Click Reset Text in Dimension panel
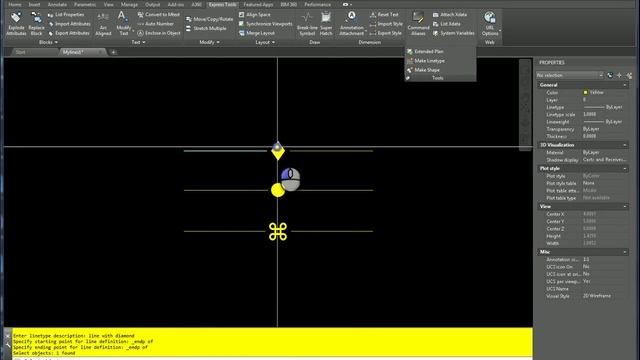The height and width of the screenshot is (360, 640). pyautogui.click(x=384, y=15)
